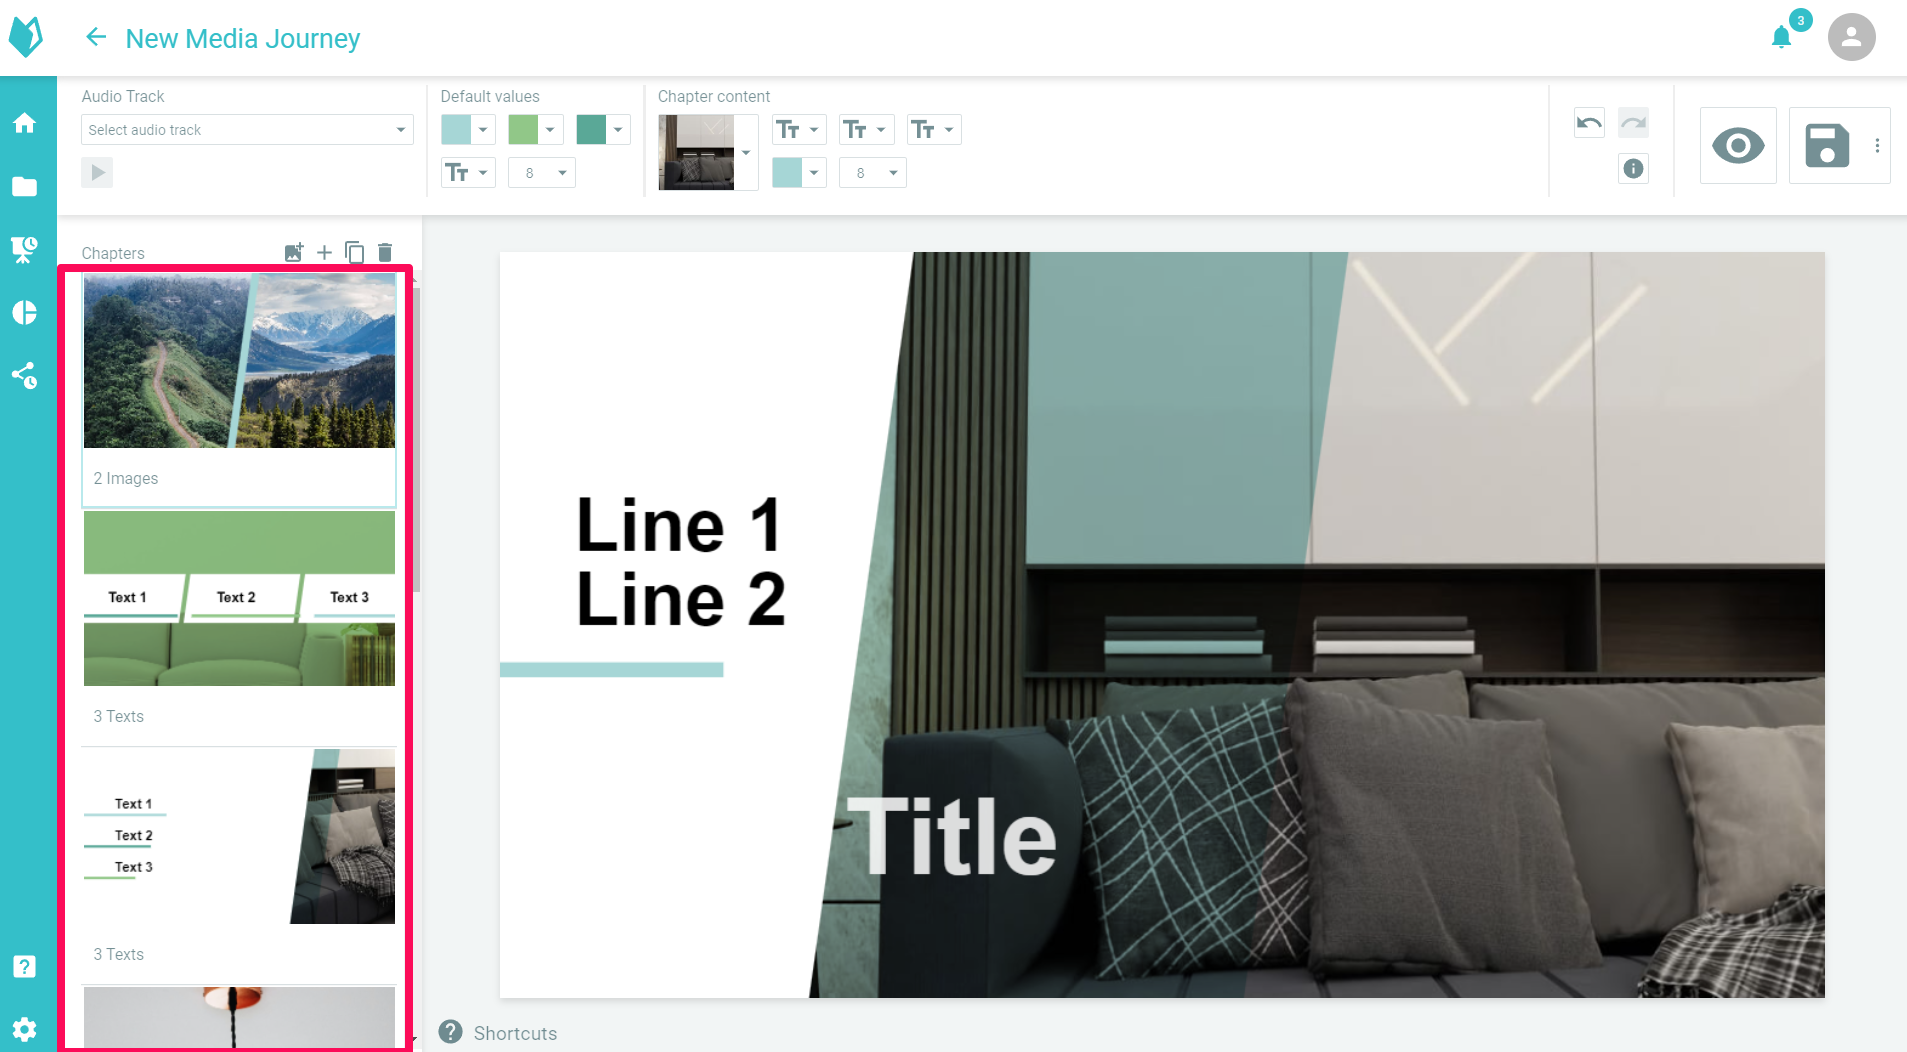
Task: Open the chapter content image dropdown
Action: [x=746, y=153]
